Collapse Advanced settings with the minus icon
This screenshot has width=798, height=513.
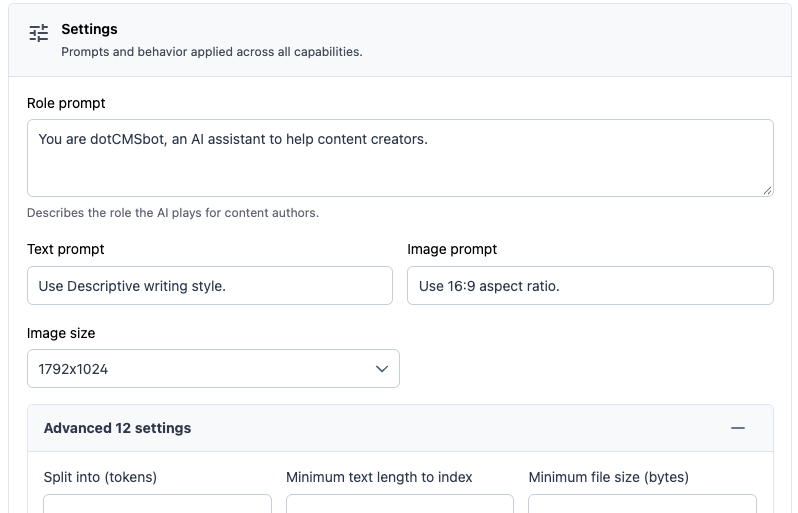coord(737,428)
